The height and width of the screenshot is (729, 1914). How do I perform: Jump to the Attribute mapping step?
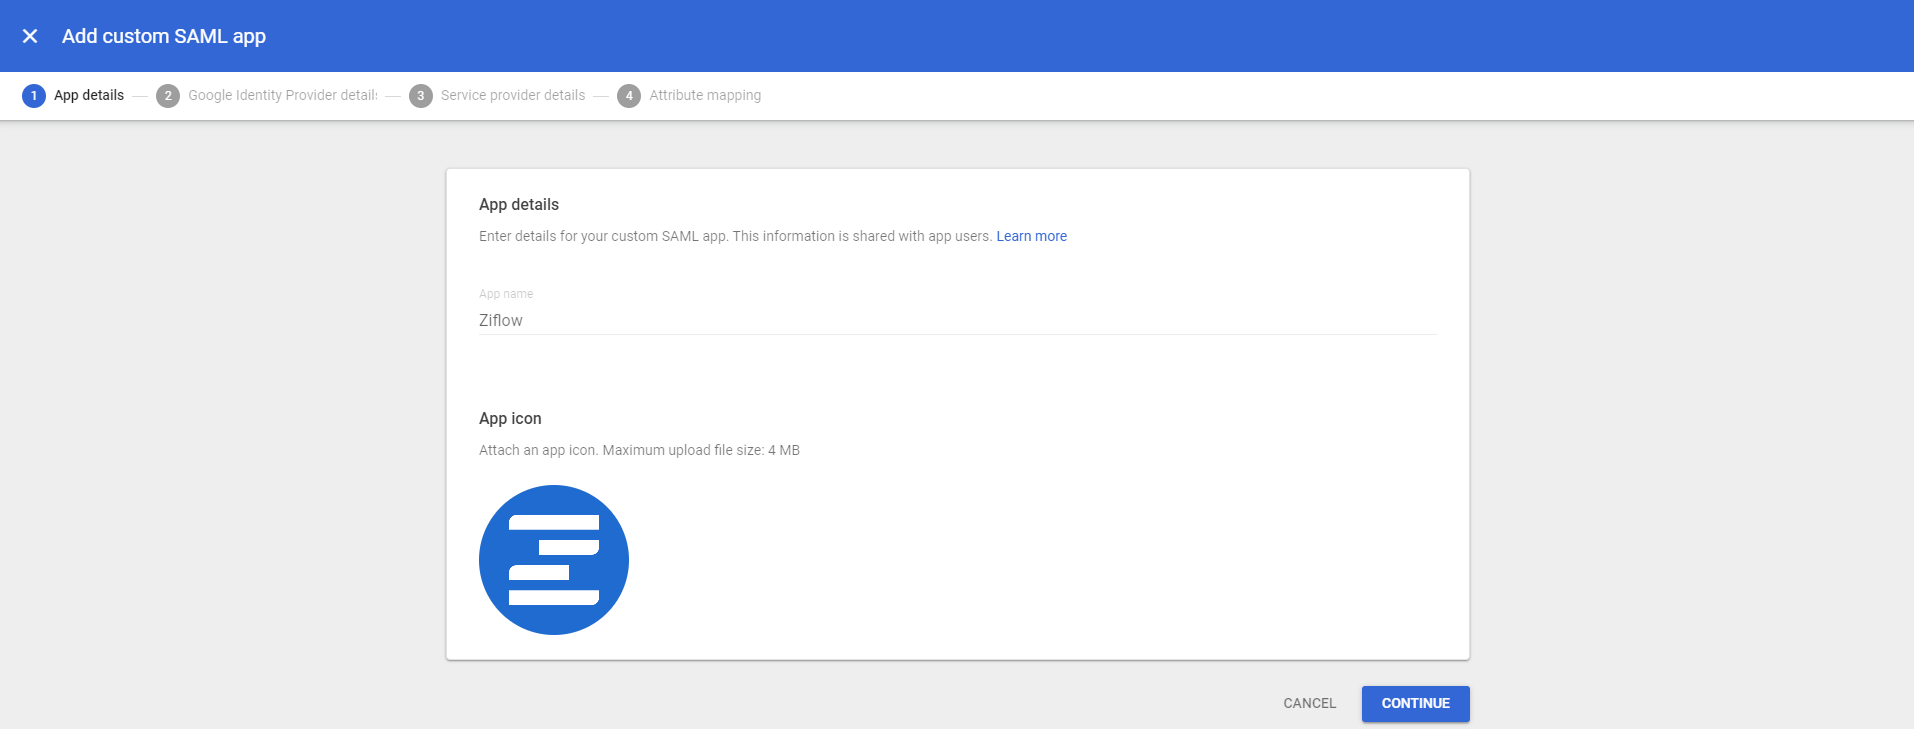705,96
